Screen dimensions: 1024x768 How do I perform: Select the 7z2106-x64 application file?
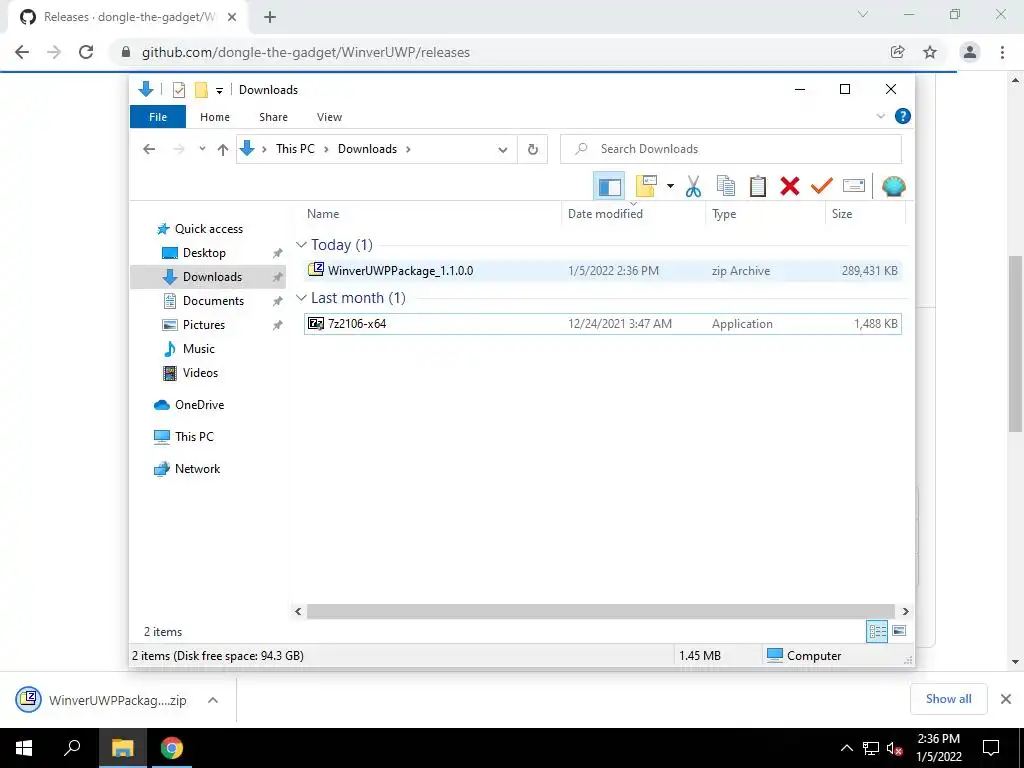pyautogui.click(x=602, y=324)
